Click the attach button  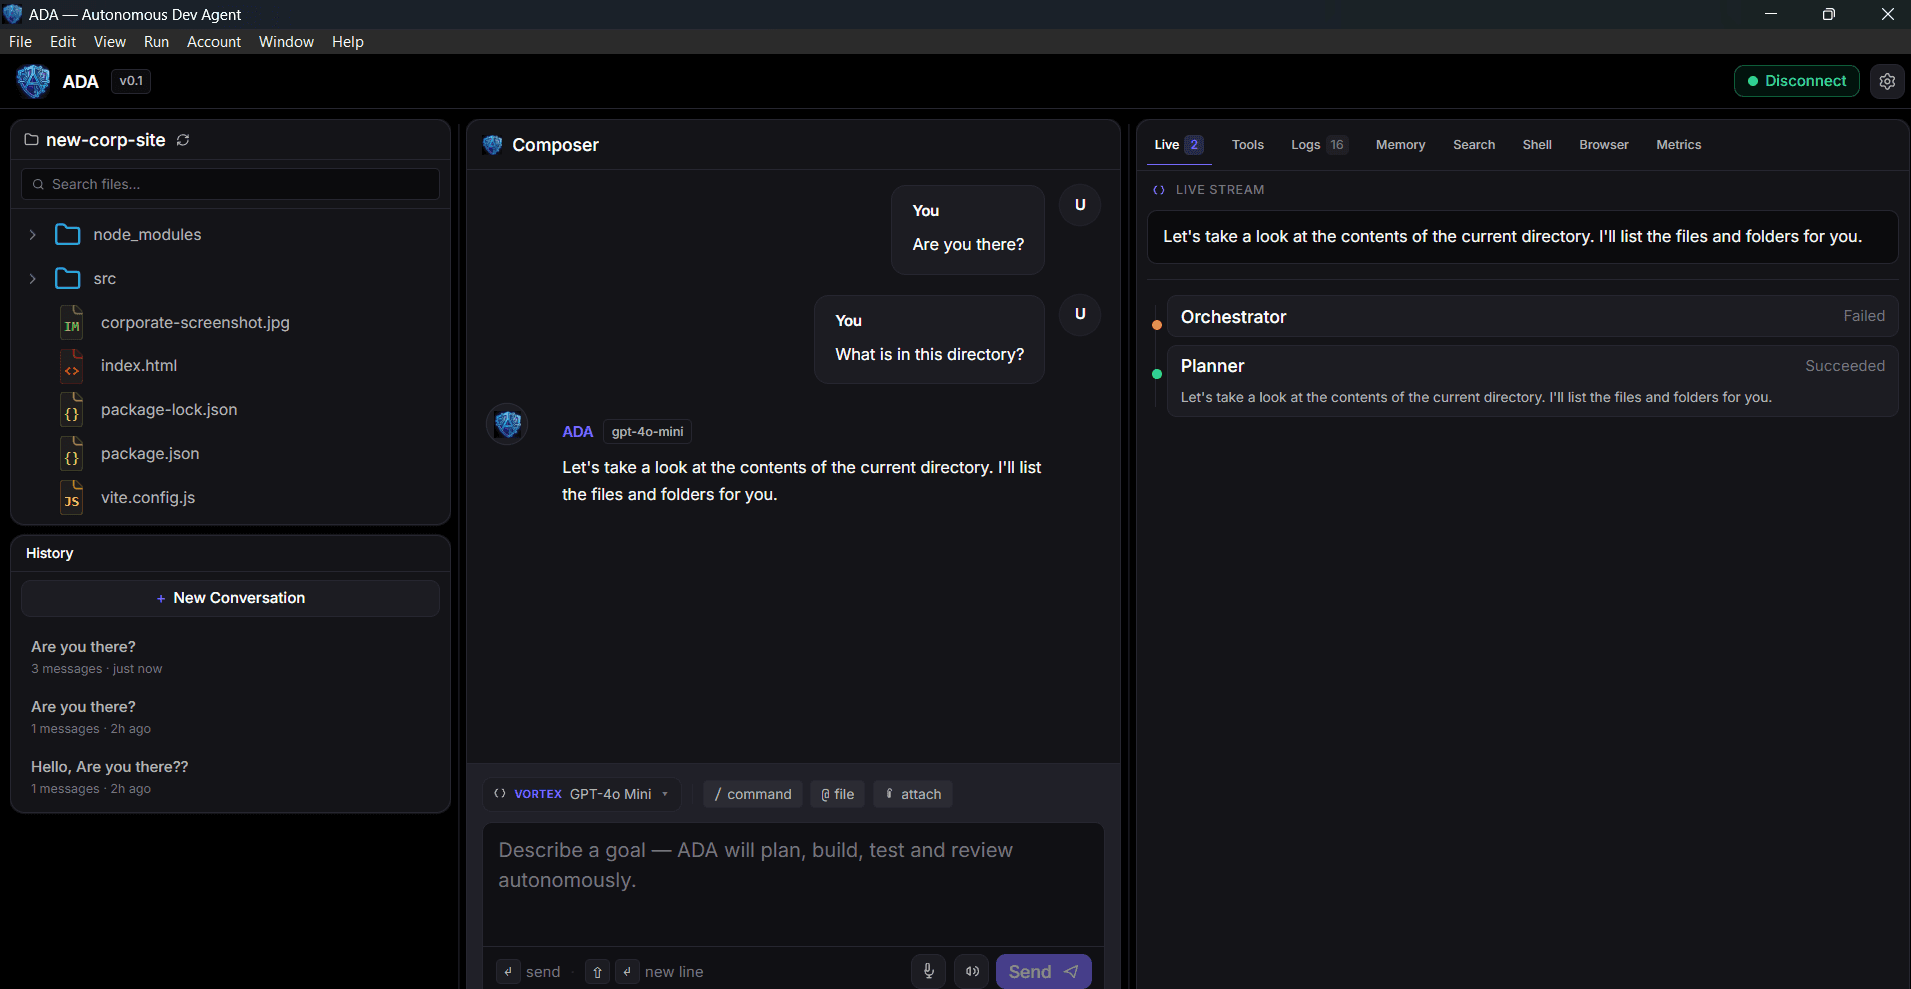[913, 794]
